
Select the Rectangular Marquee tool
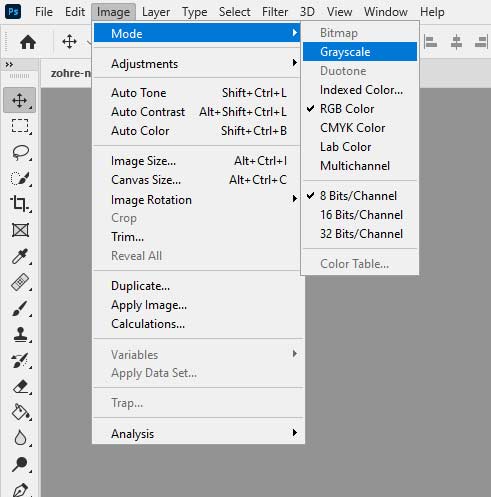pos(20,126)
